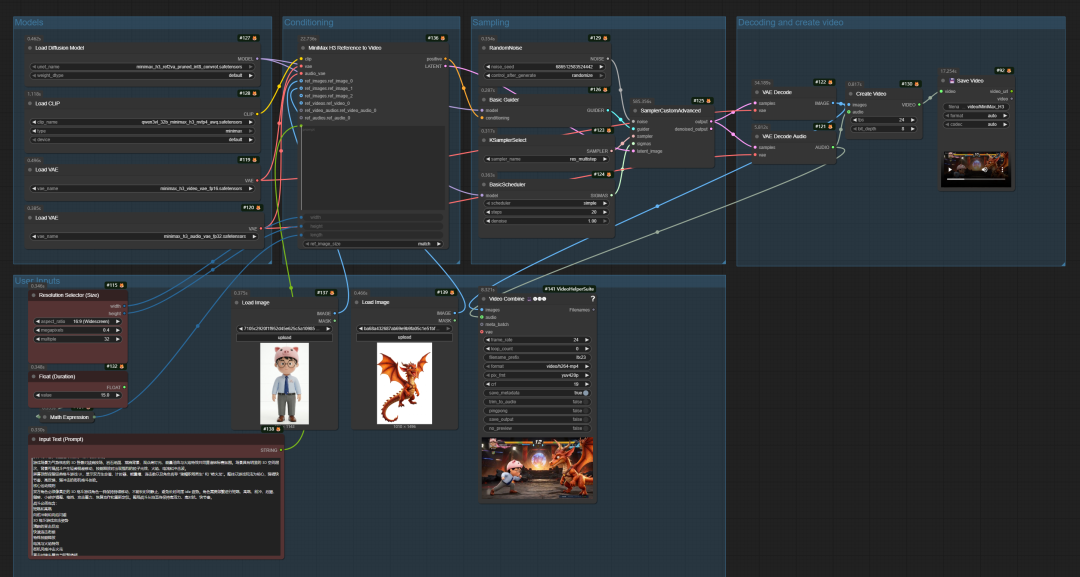1080x577 pixels.
Task: Open the weight_dtype dropdown
Action: tap(143, 75)
